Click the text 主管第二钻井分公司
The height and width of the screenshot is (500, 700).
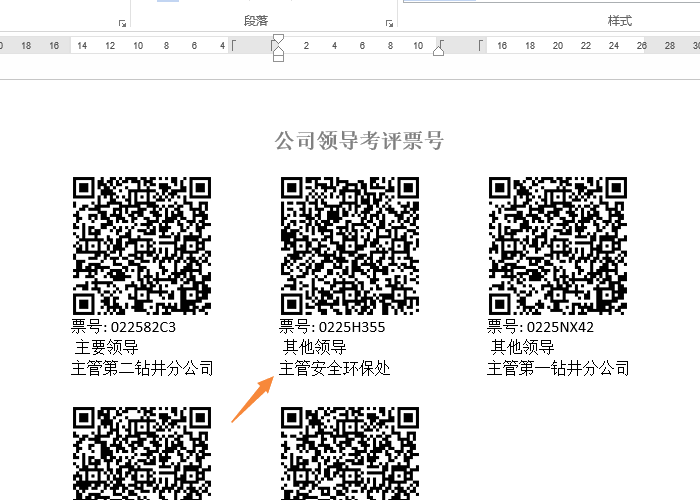point(142,369)
